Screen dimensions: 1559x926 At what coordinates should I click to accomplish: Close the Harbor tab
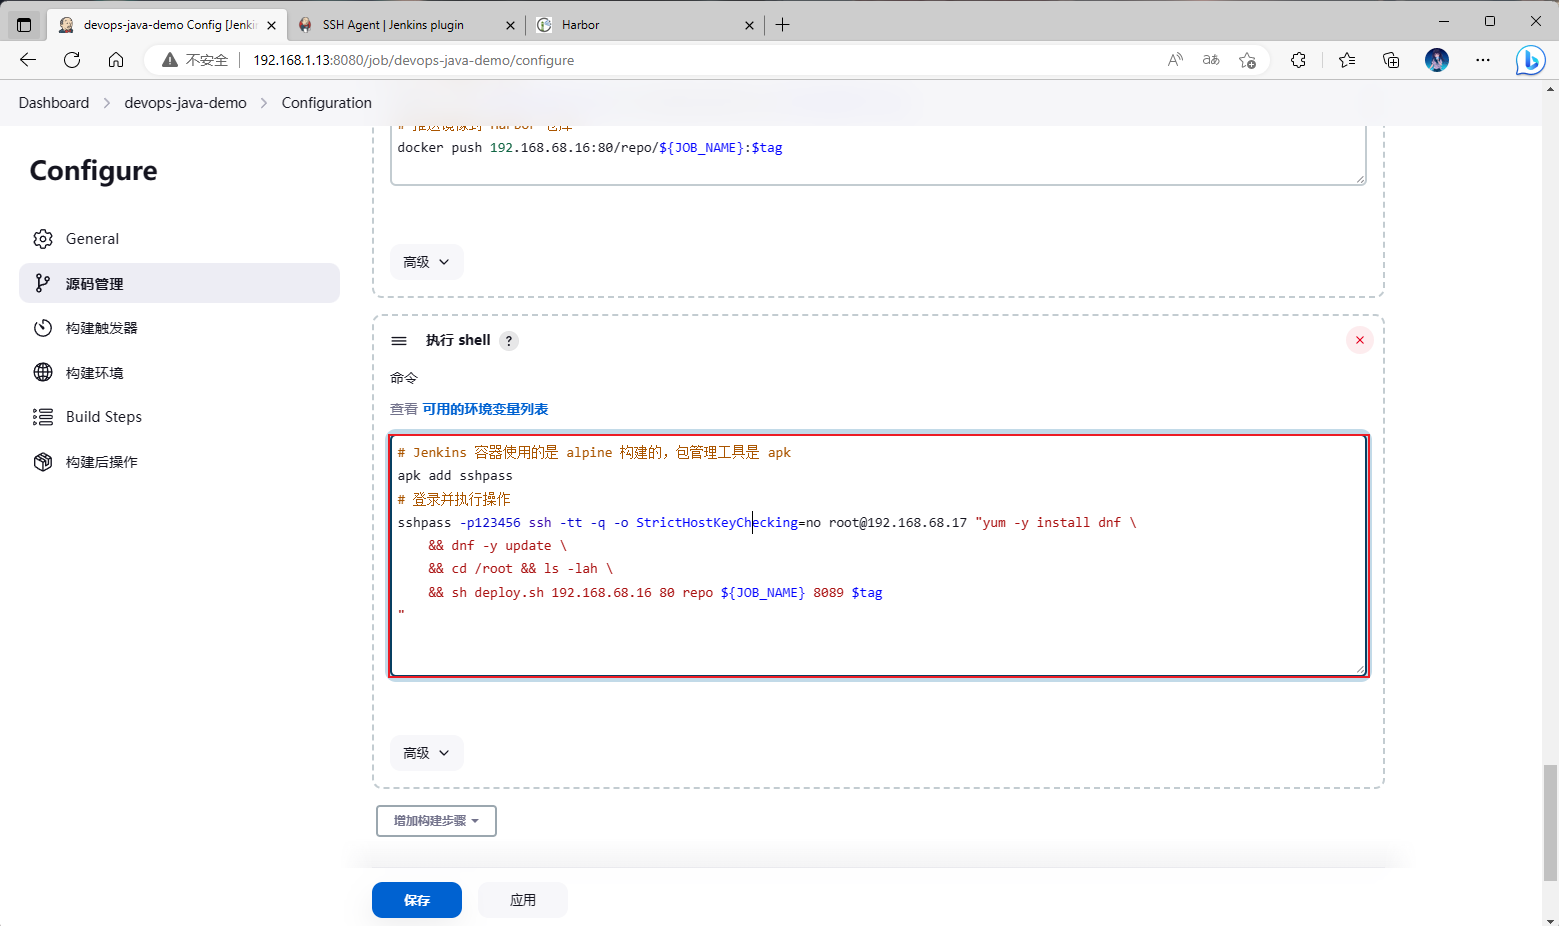749,25
